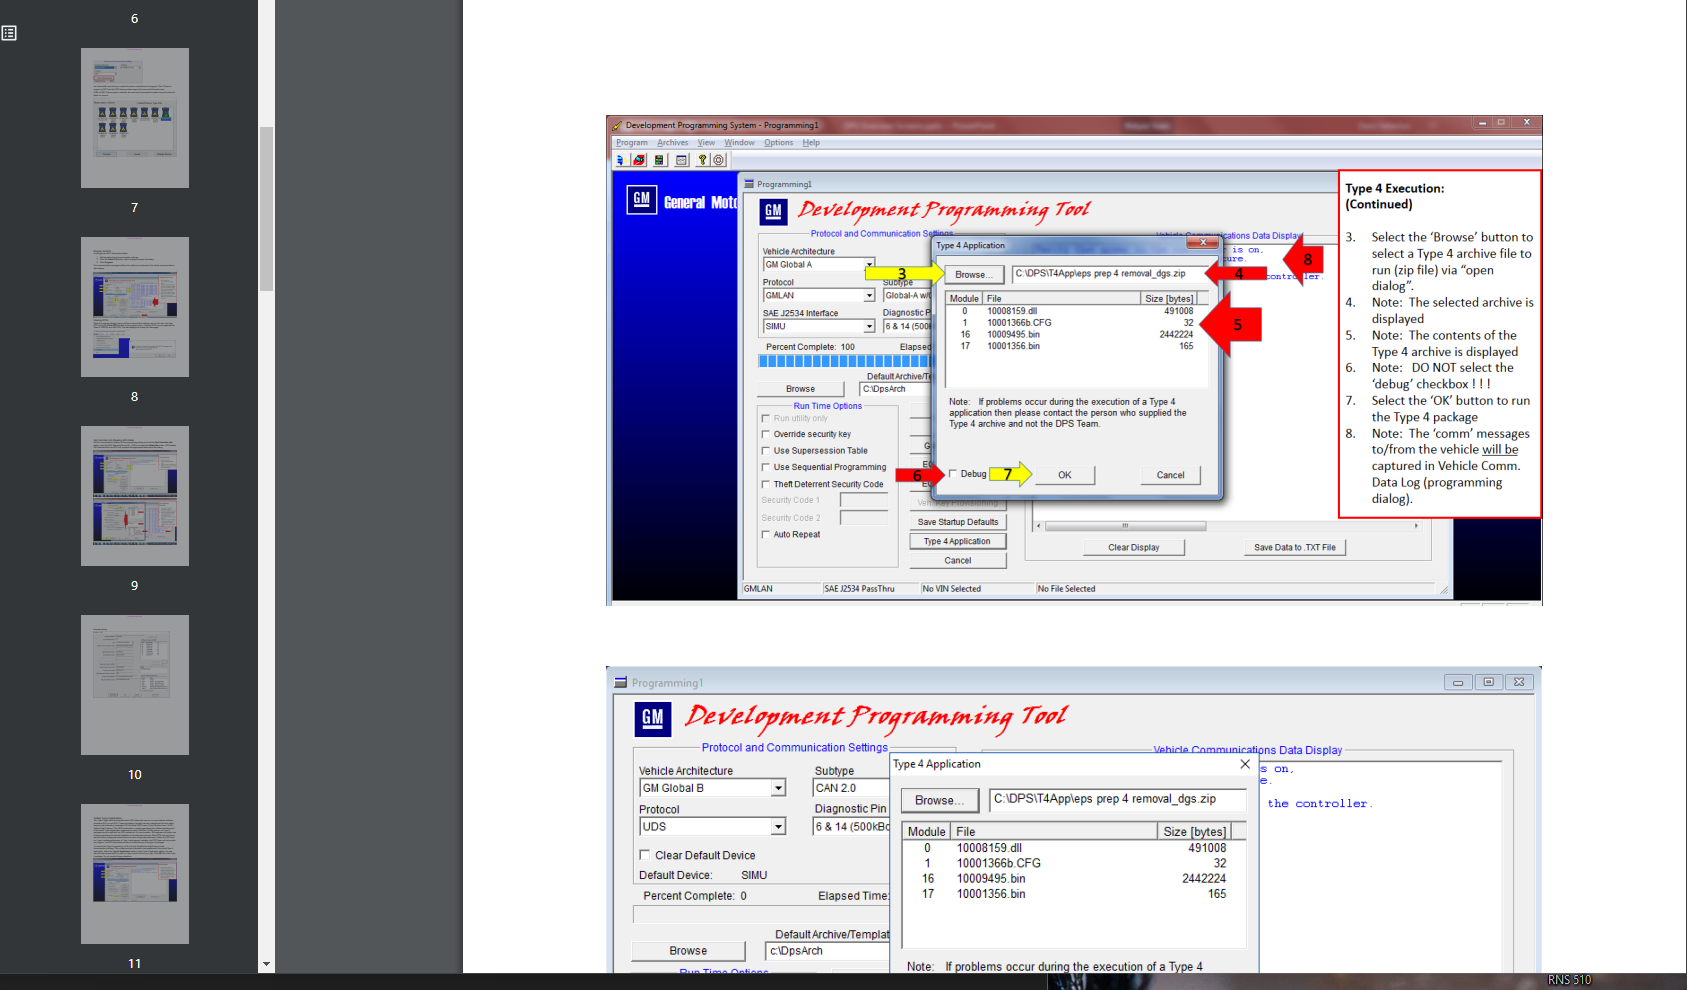Toggle the Auto Repeat checkbox
Viewport: 1687px width, 990px height.
pos(766,535)
